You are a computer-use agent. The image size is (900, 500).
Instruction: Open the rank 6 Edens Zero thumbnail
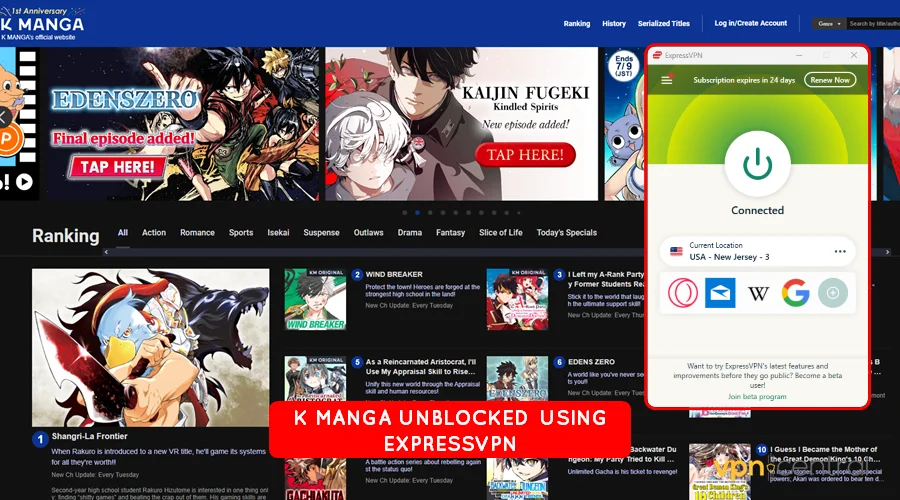coord(517,378)
